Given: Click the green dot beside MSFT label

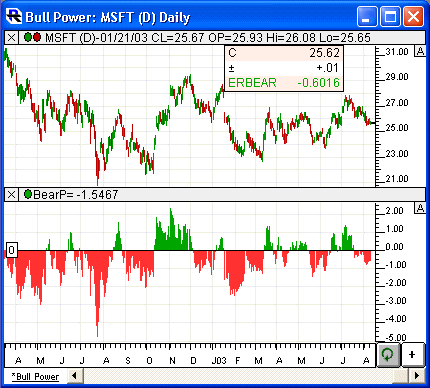Looking at the screenshot, I should pos(28,37).
